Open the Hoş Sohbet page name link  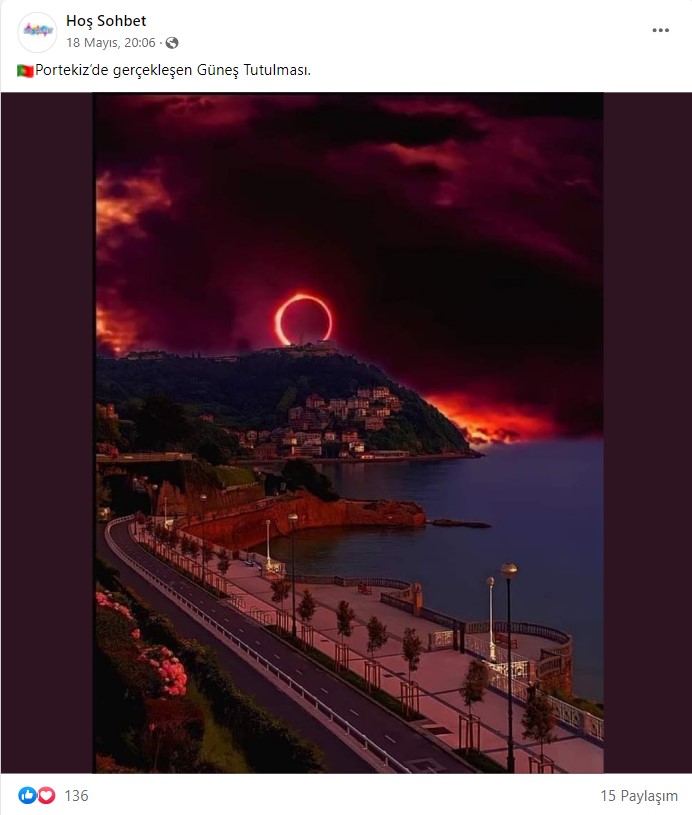click(106, 21)
